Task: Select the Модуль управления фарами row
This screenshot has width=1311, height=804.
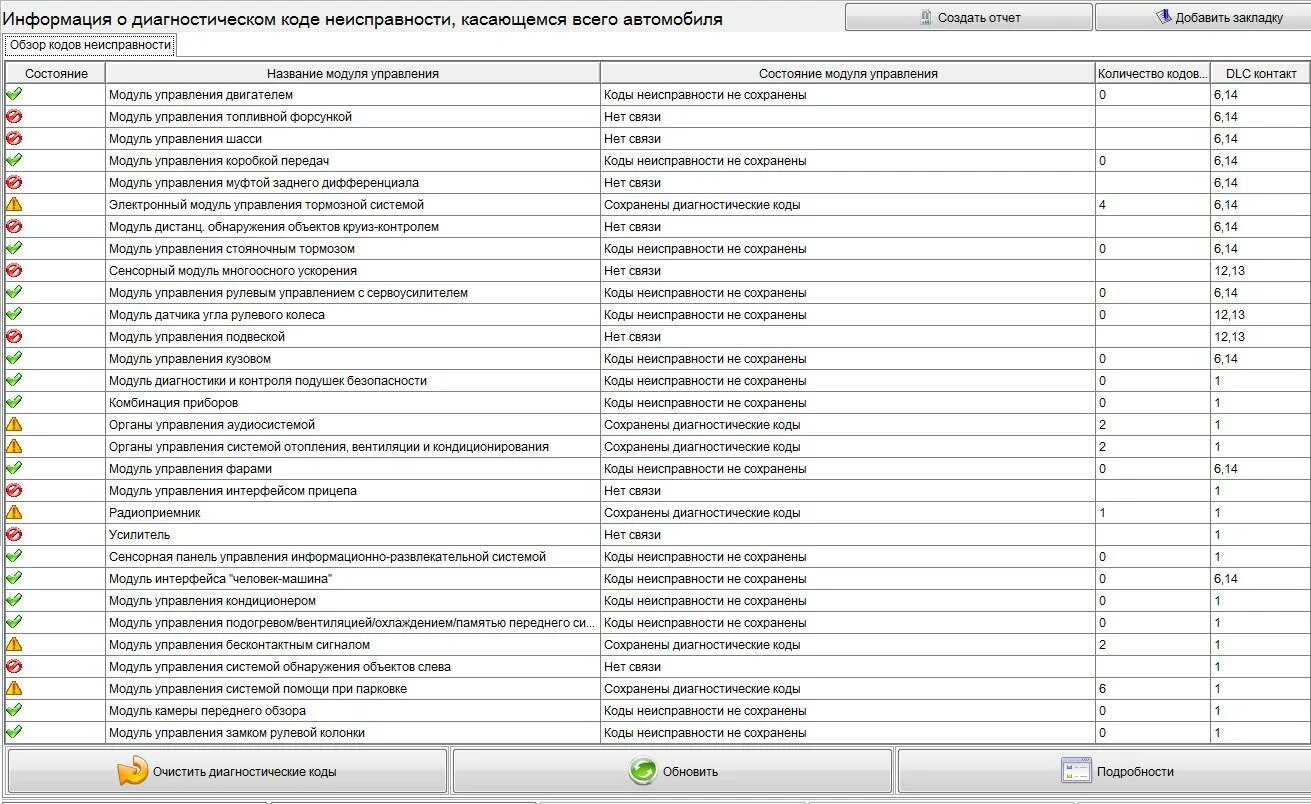Action: point(657,468)
